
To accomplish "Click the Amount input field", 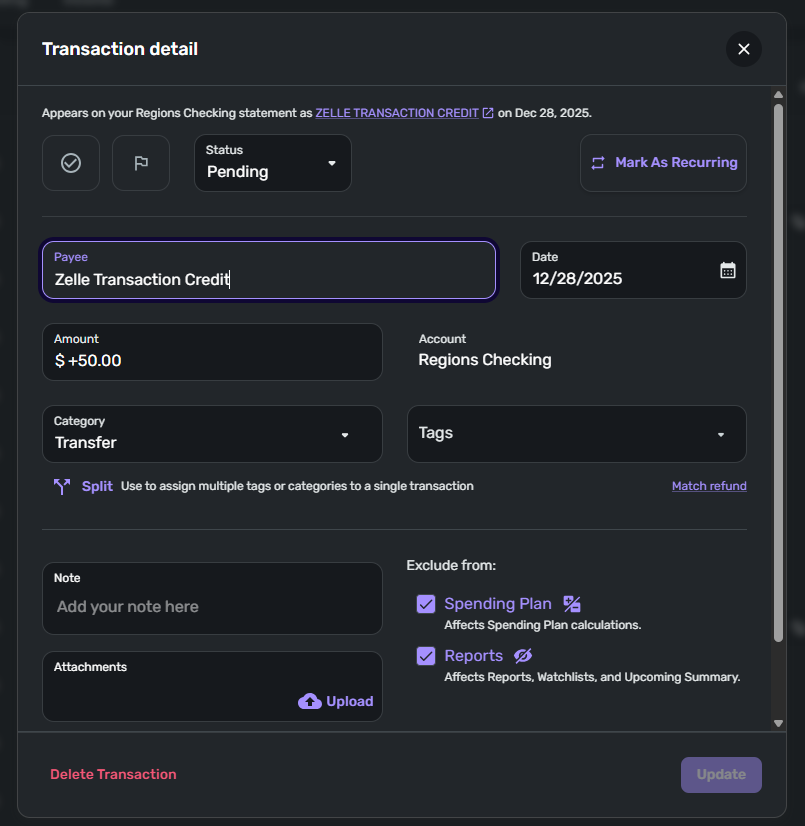I will coord(212,360).
